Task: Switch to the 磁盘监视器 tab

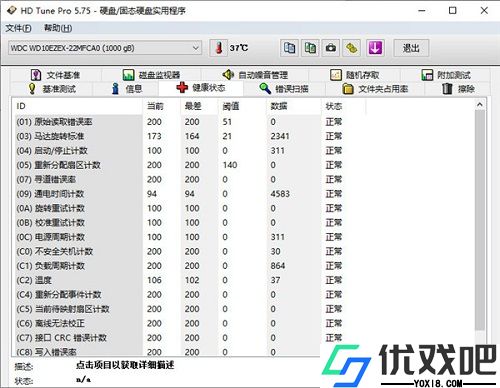Action: [x=152, y=75]
